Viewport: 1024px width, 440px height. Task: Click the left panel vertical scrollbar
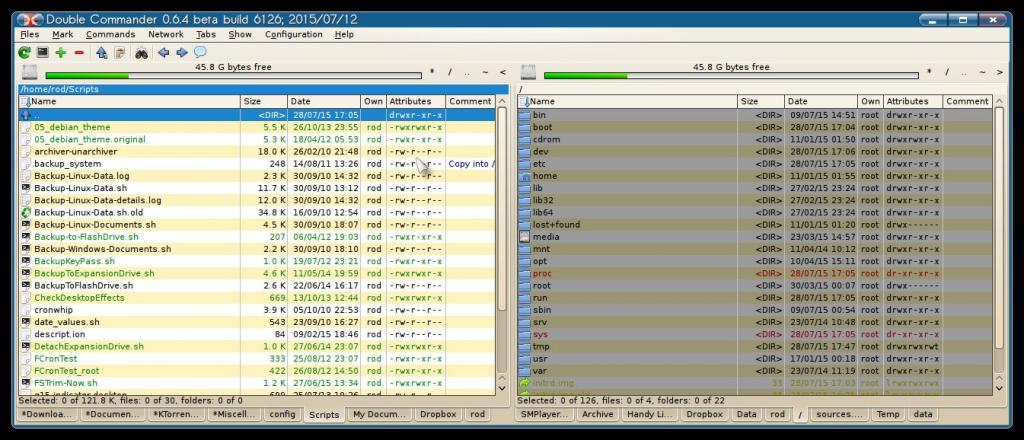pyautogui.click(x=501, y=250)
